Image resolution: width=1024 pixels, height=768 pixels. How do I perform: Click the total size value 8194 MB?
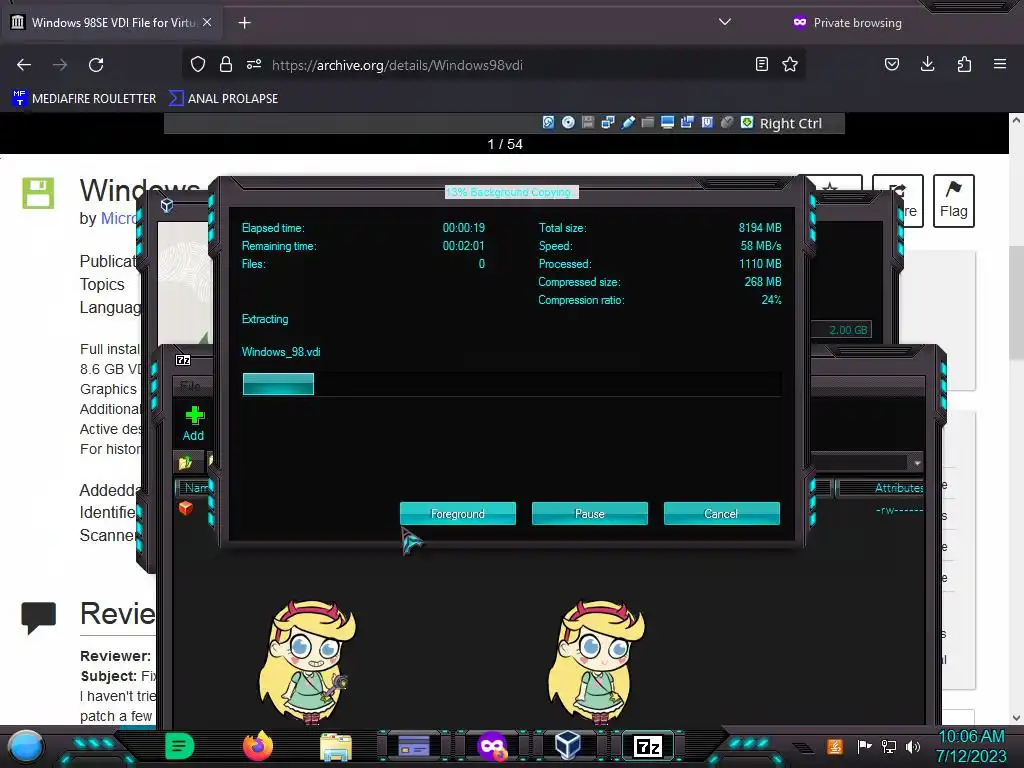[760, 228]
